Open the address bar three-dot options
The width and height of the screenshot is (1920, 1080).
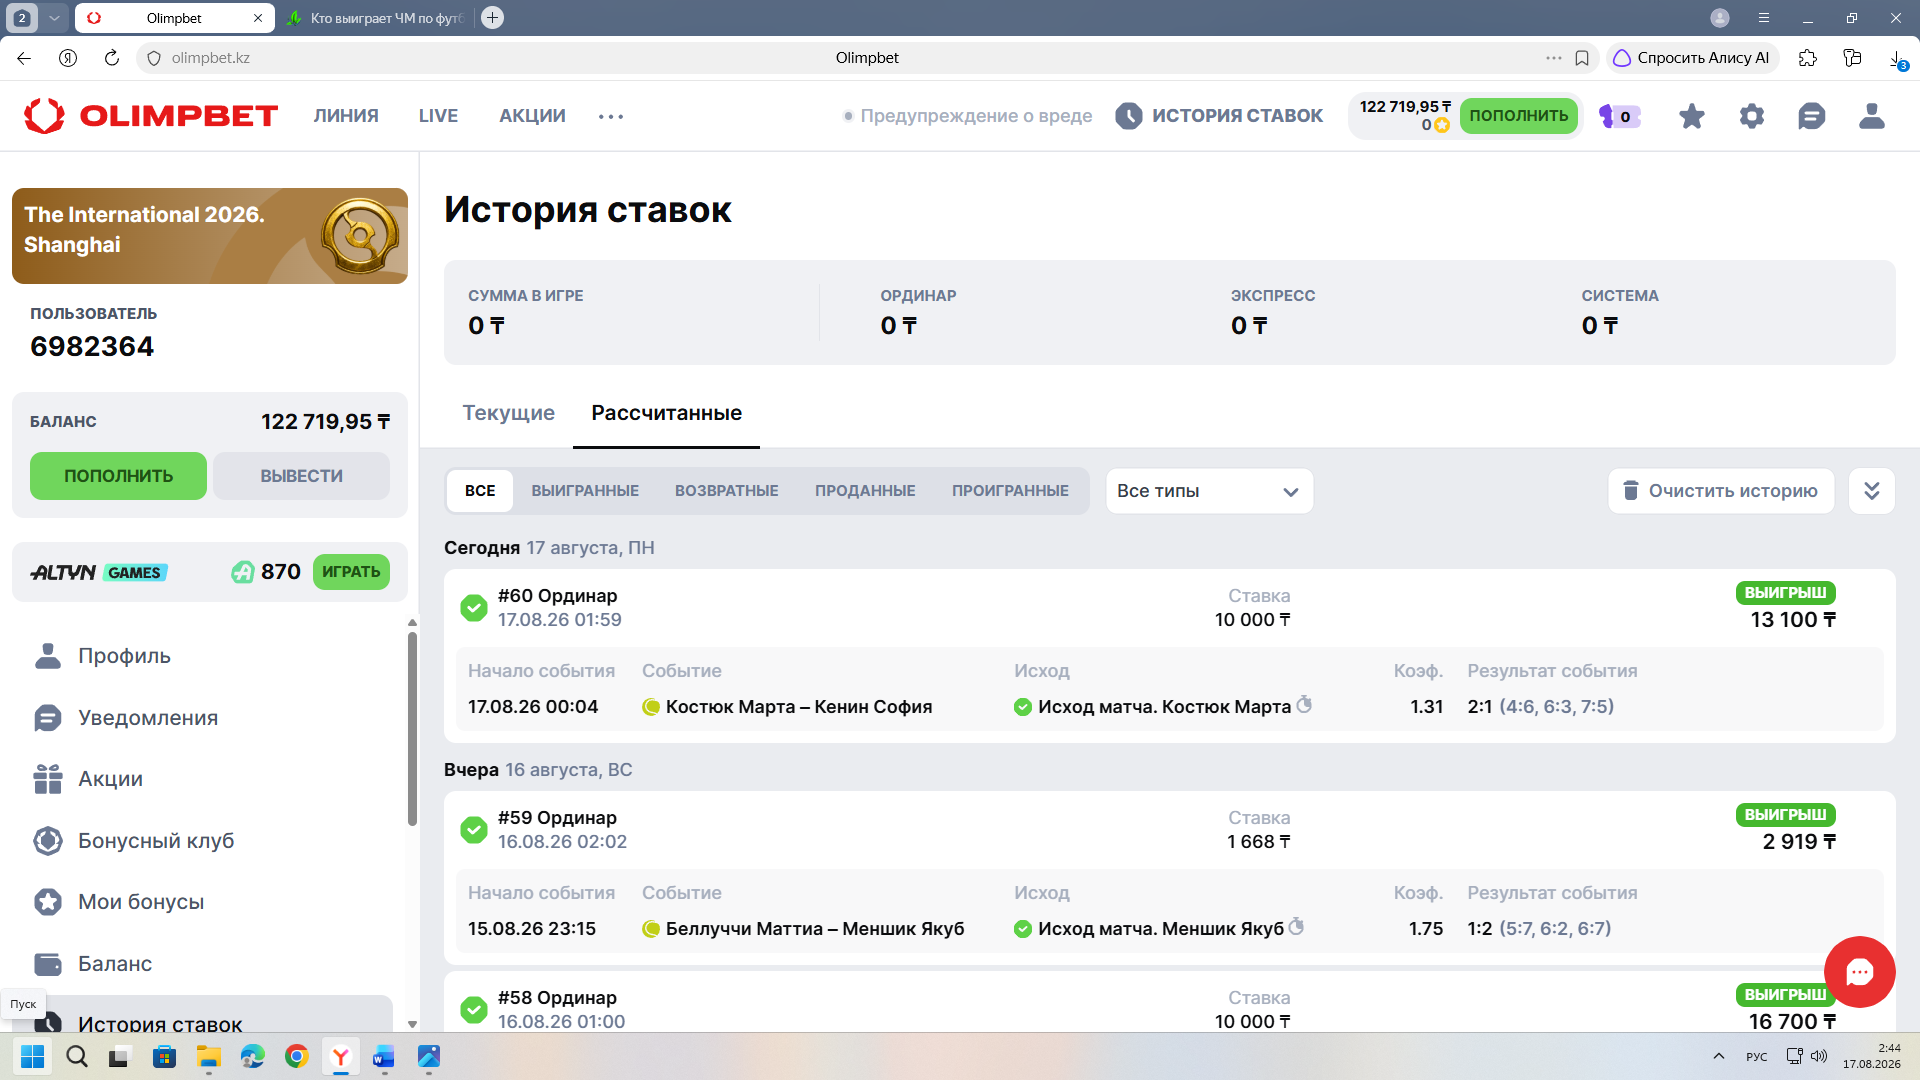coord(1553,58)
